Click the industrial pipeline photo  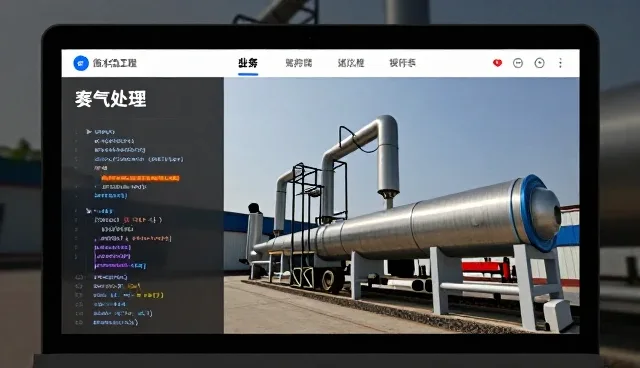tap(402, 205)
